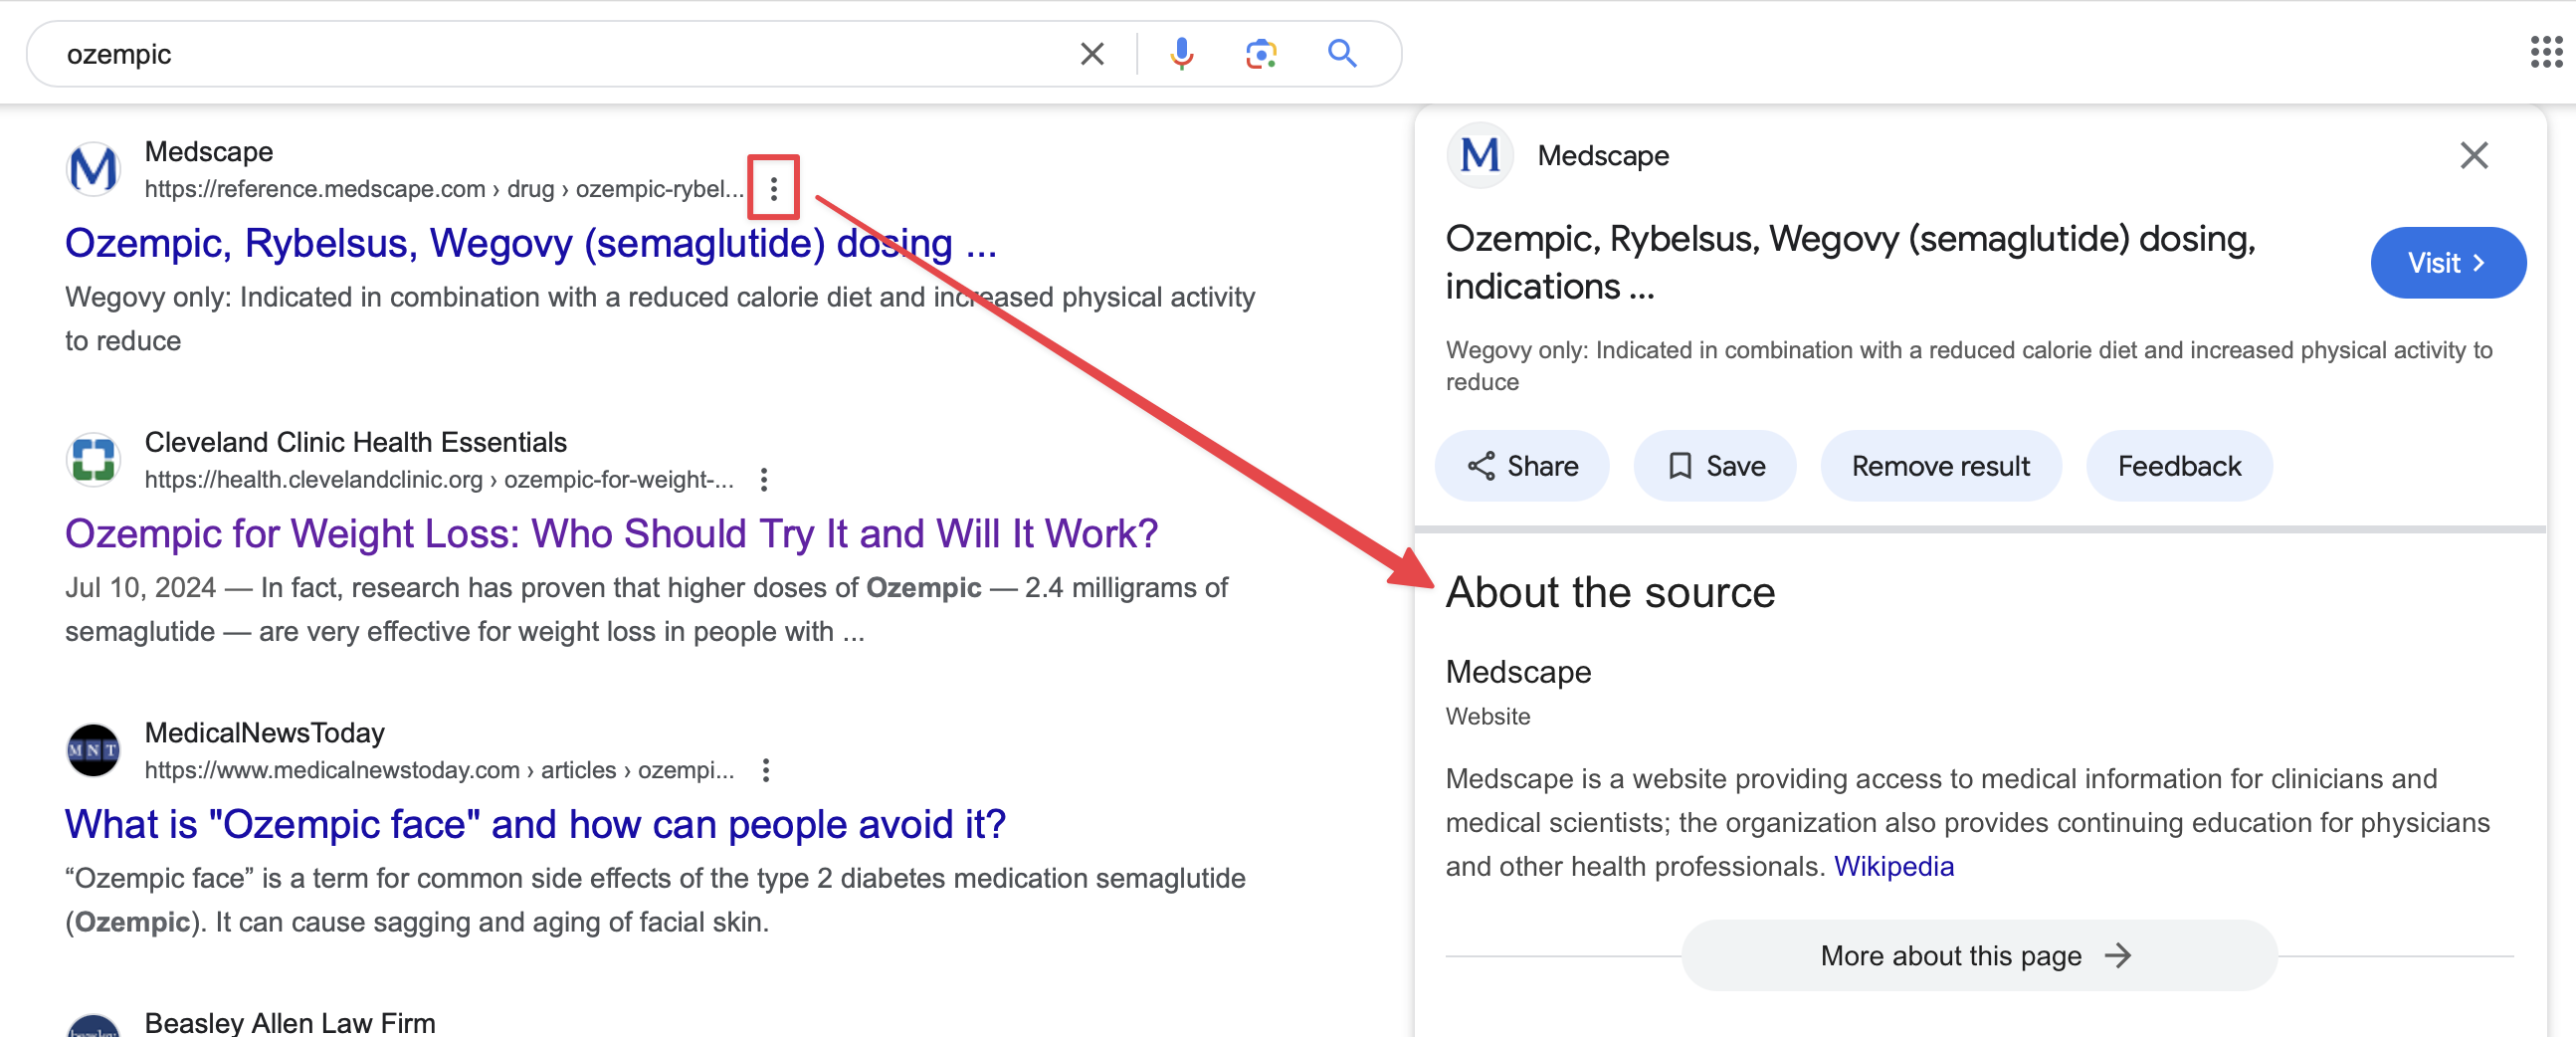The height and width of the screenshot is (1037, 2576).
Task: Open the Google apps grid
Action: coord(2546,52)
